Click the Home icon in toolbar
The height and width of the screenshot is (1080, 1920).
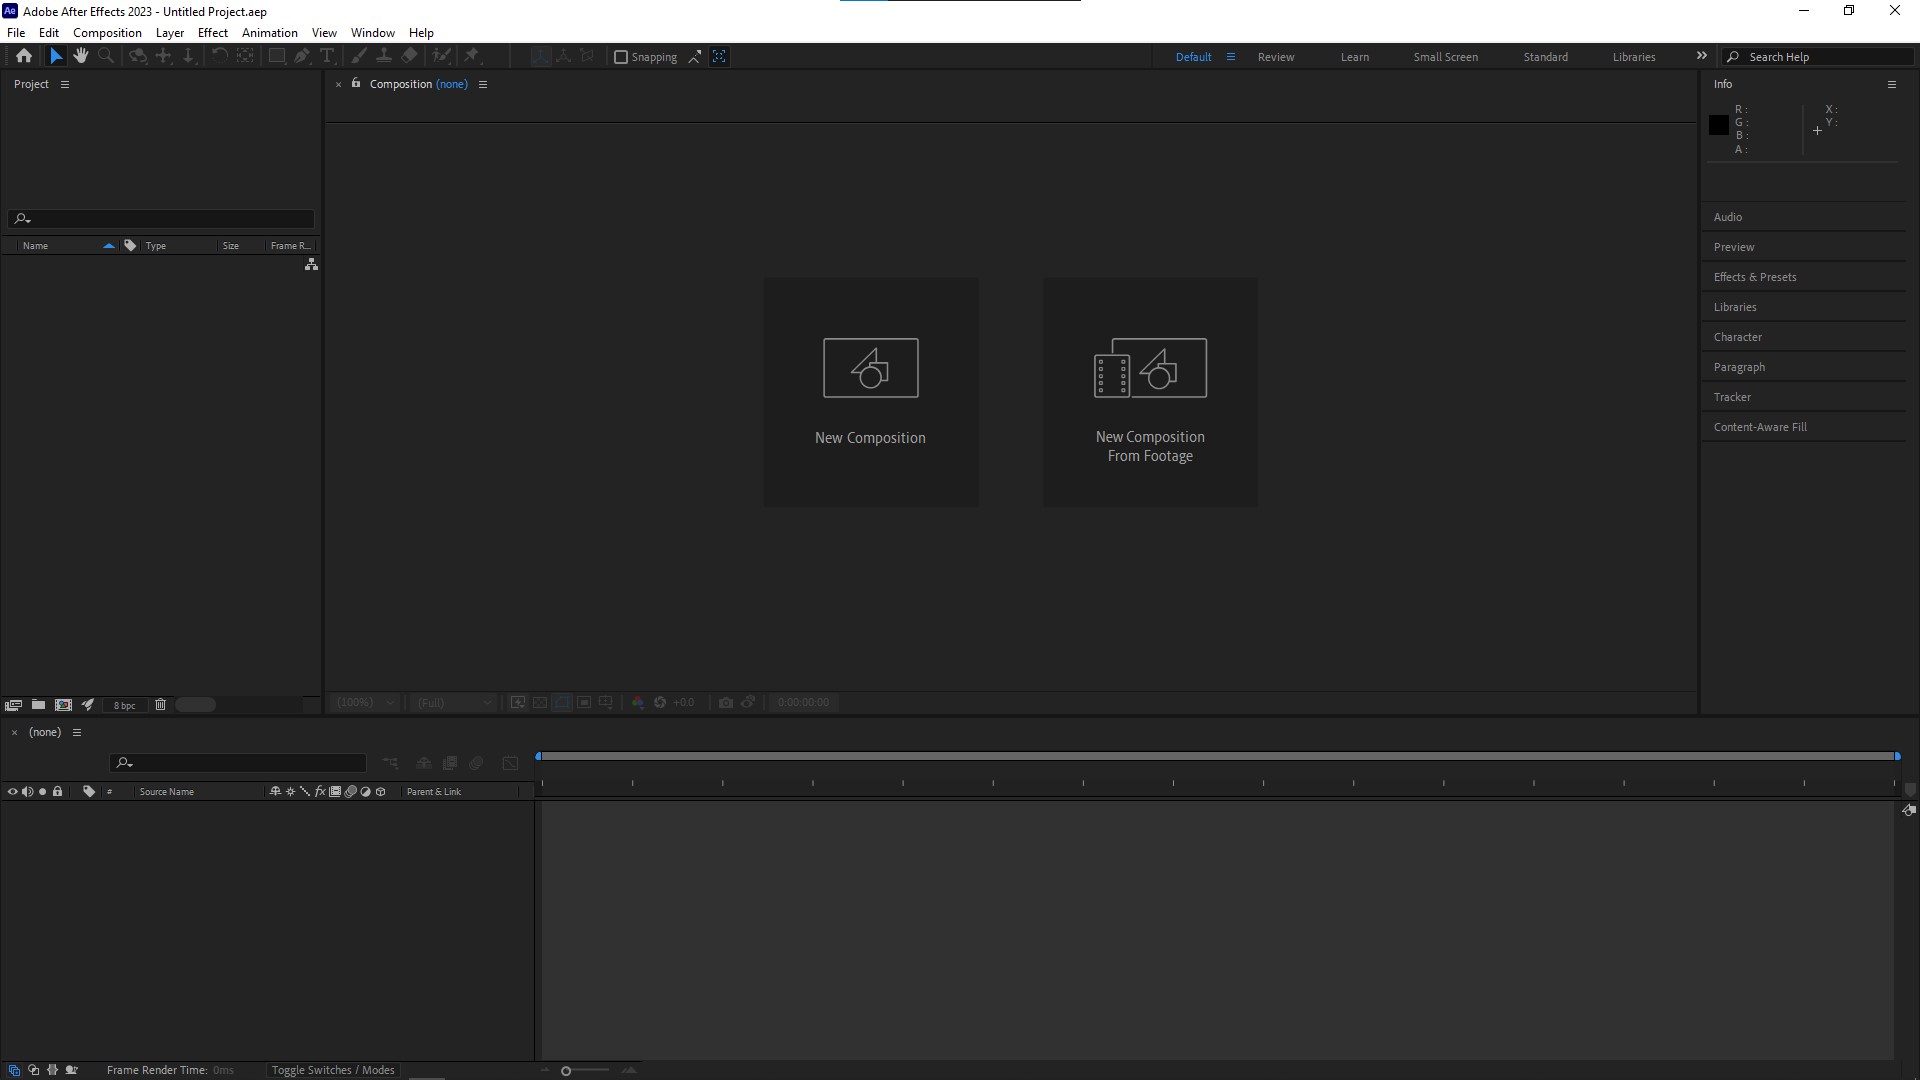click(24, 56)
